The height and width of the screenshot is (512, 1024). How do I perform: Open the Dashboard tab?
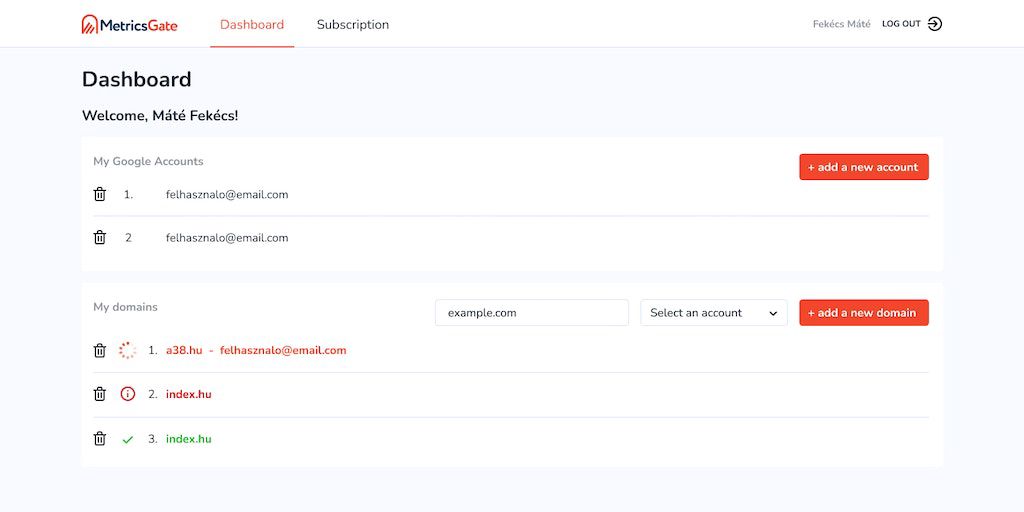tap(252, 25)
